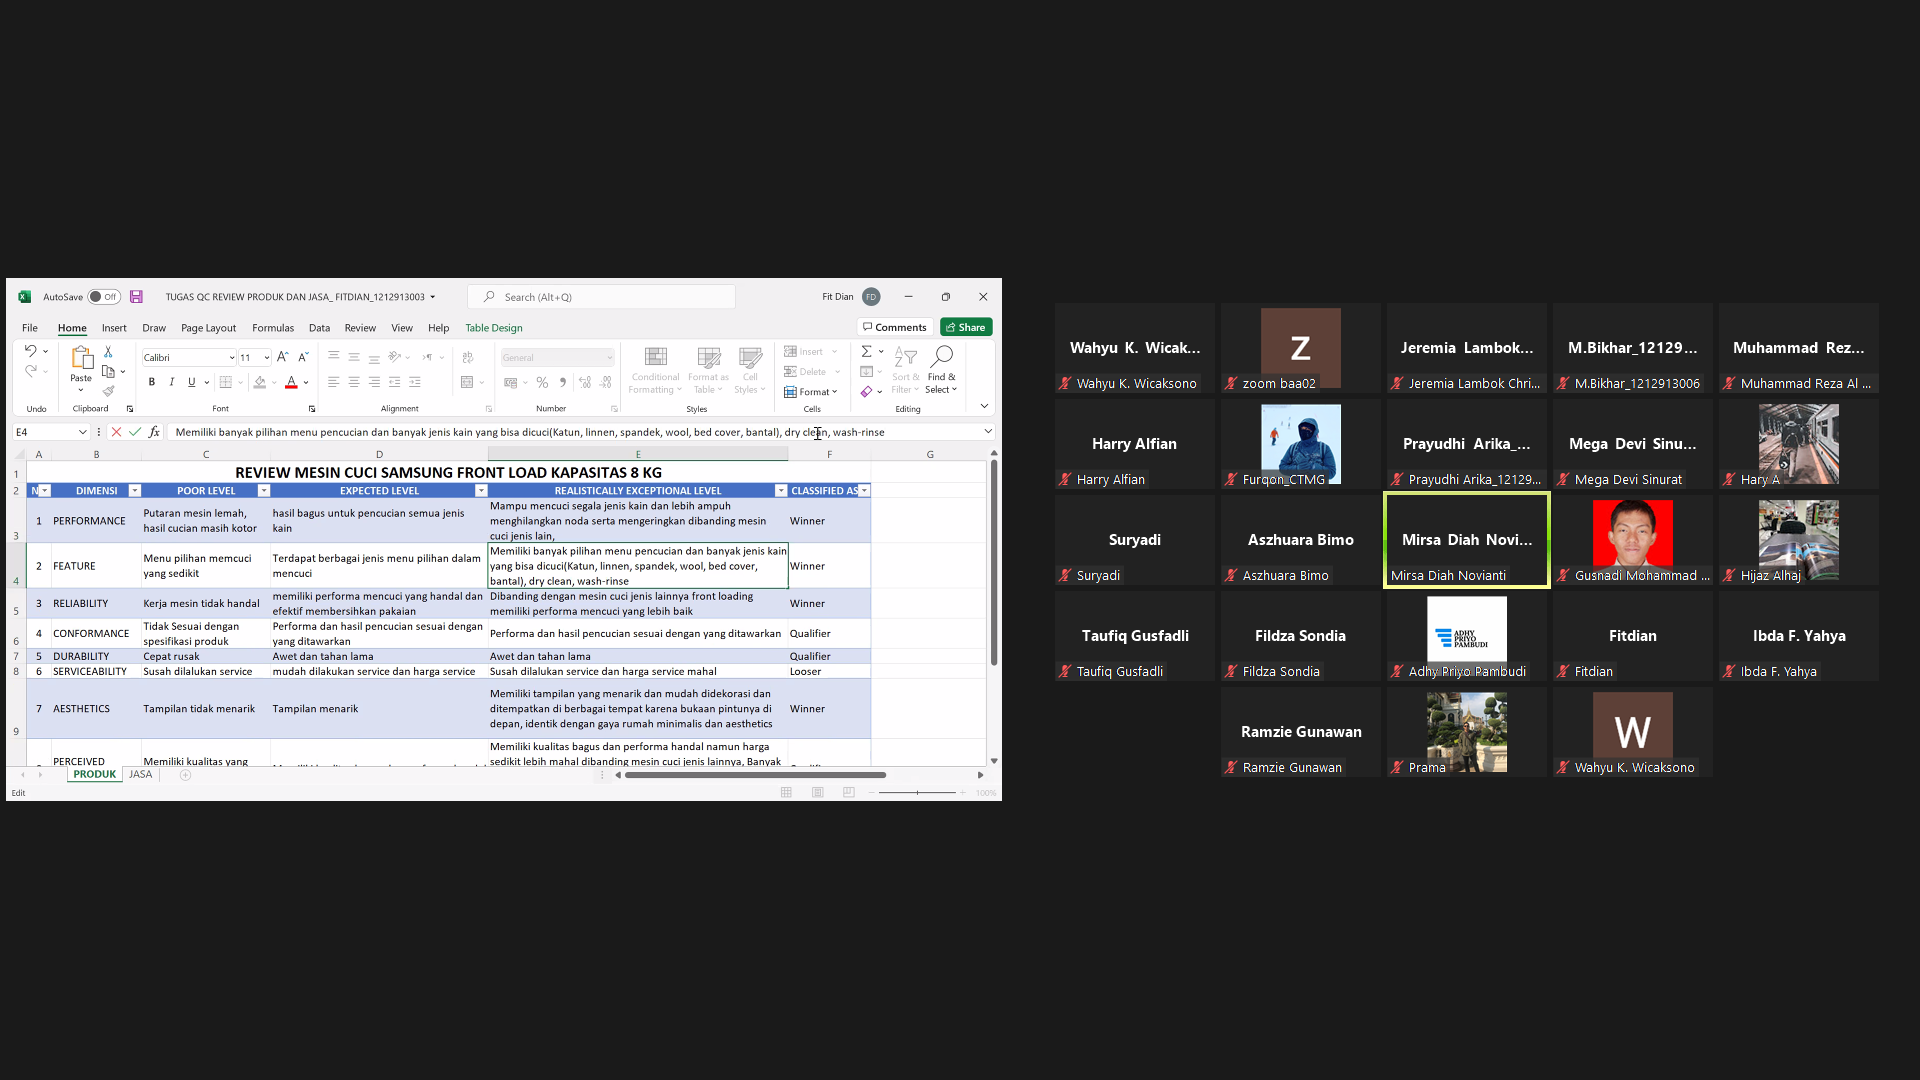The height and width of the screenshot is (1080, 1920).
Task: Expand the formula bar with its chevron
Action: click(988, 432)
